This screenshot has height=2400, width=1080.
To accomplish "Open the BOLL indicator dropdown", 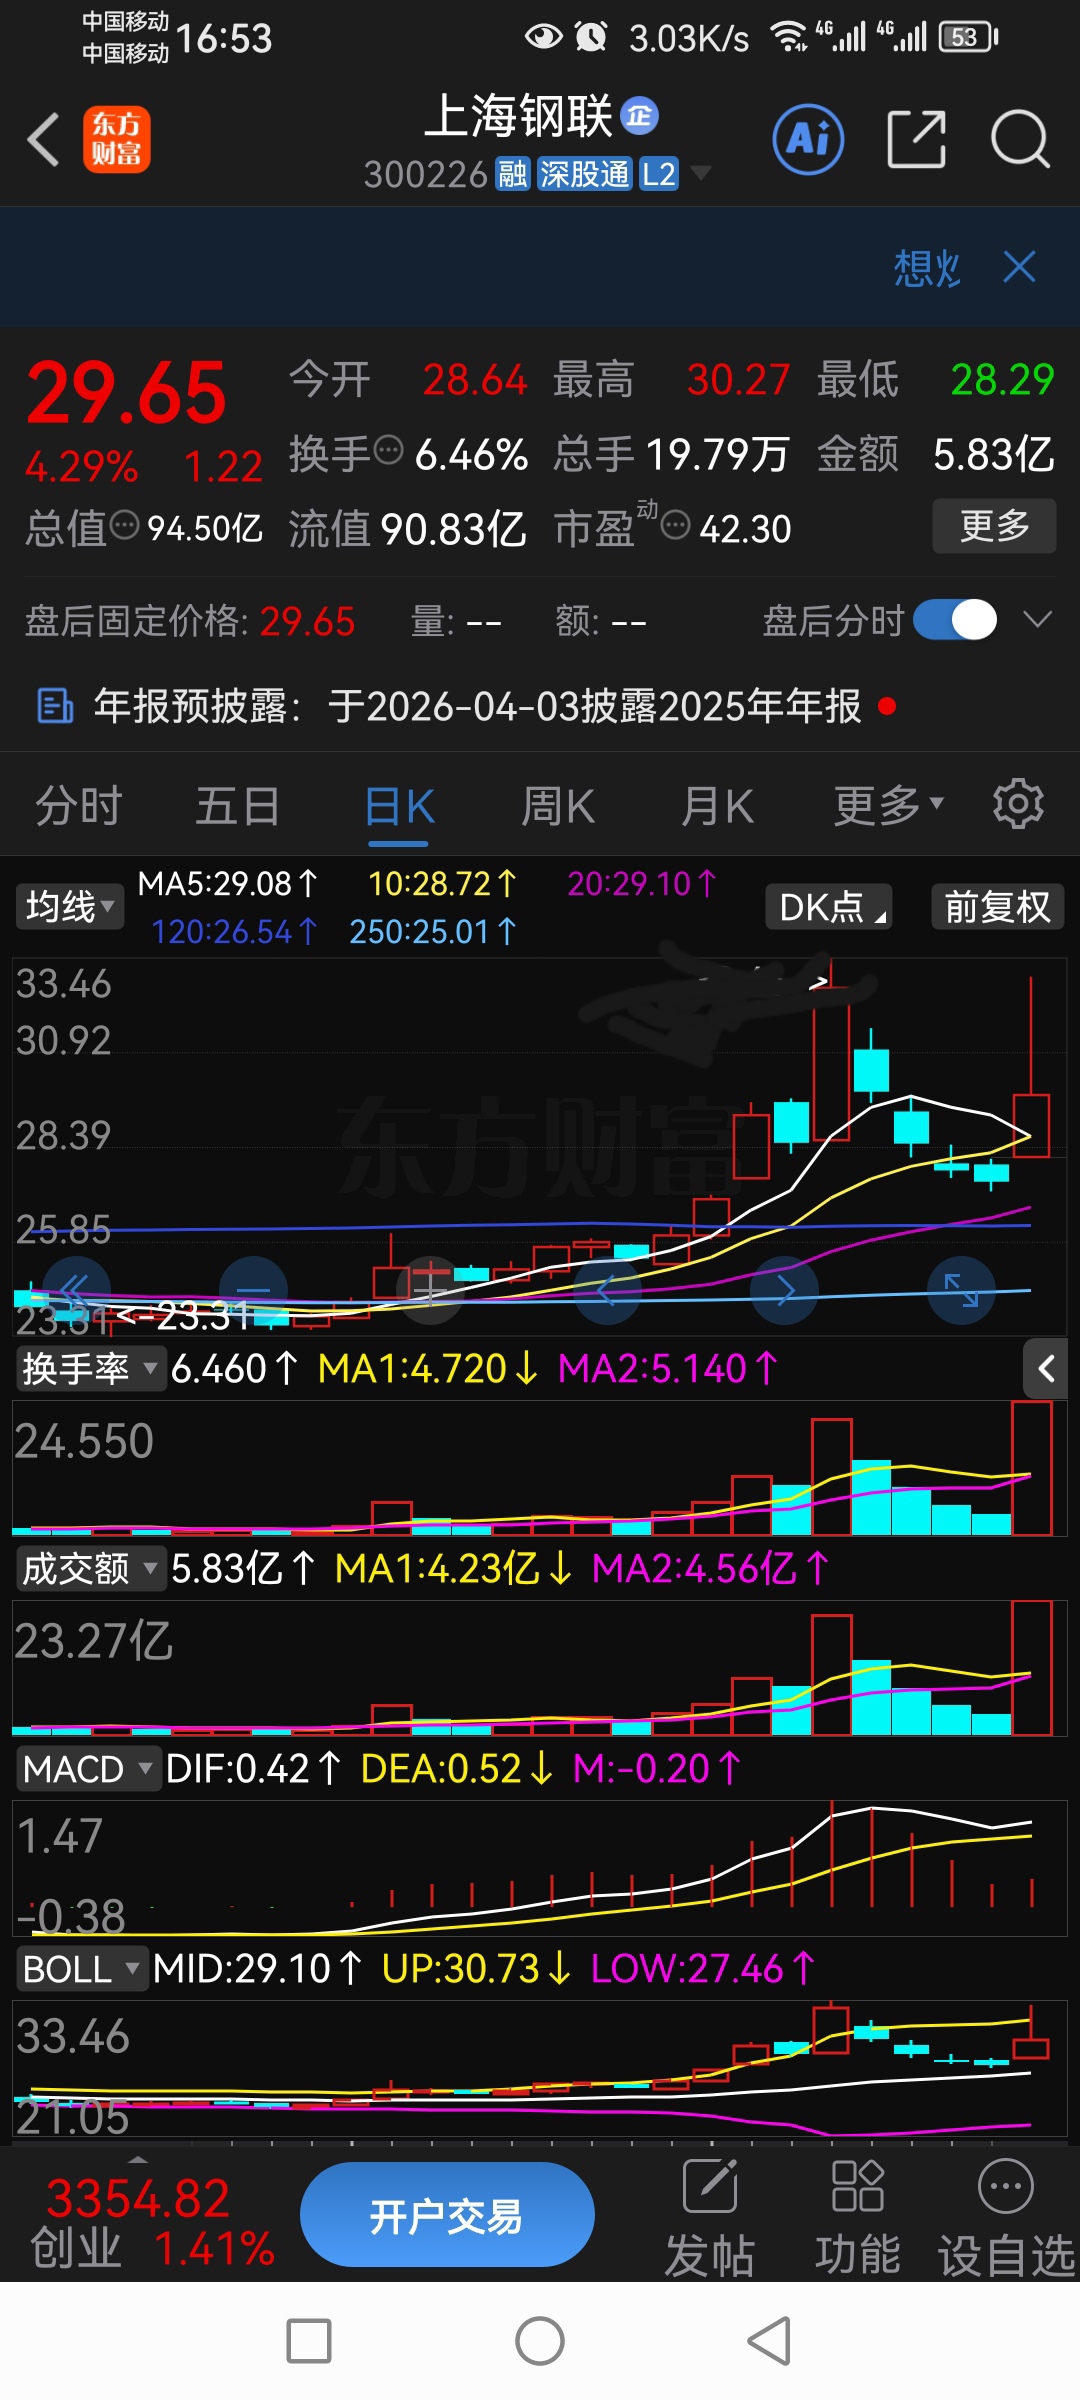I will pyautogui.click(x=81, y=1968).
